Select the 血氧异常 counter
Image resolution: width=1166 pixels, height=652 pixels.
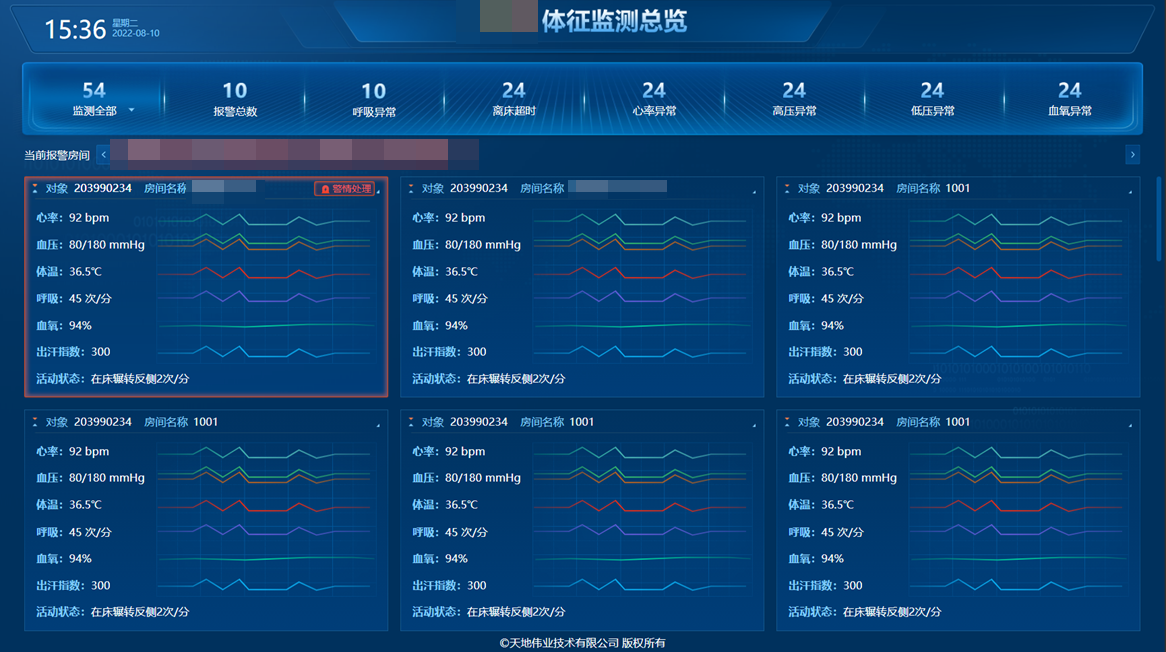click(x=1071, y=98)
